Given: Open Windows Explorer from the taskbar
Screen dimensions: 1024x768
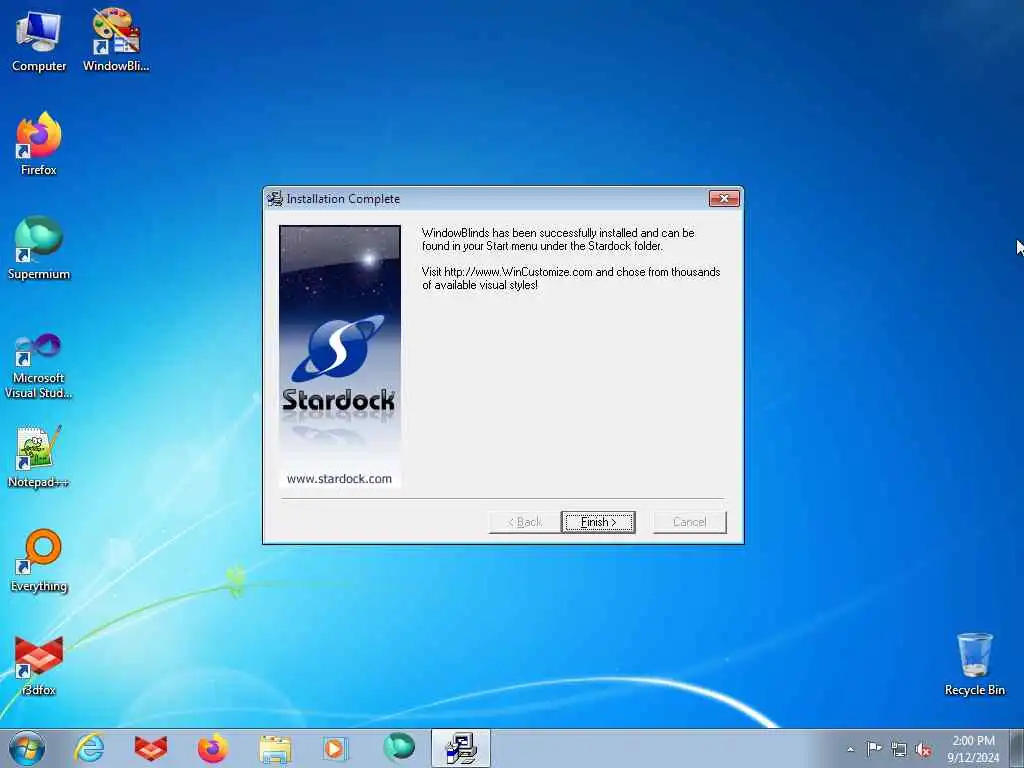Looking at the screenshot, I should click(275, 748).
